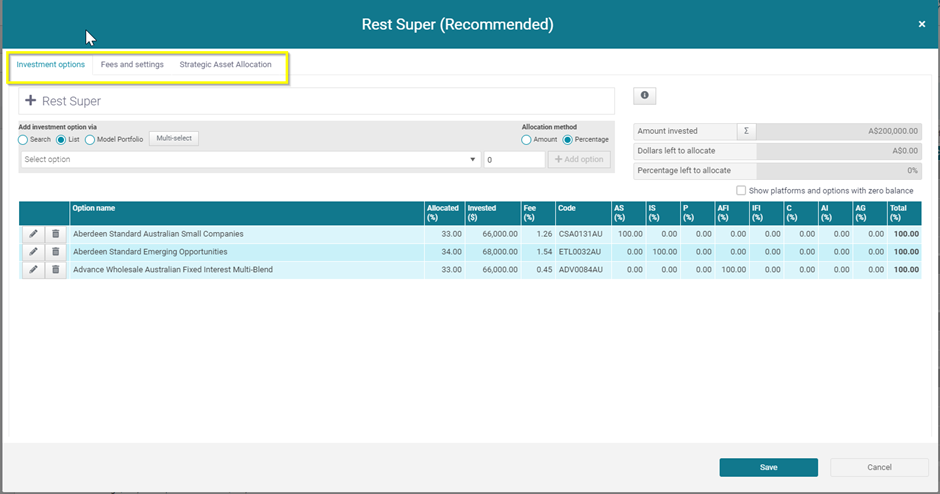
Task: Close the Rest Super dialog
Action: (921, 24)
